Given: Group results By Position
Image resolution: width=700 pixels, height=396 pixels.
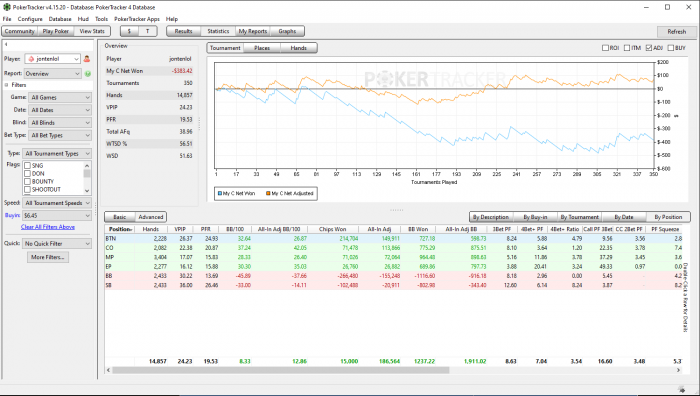Looking at the screenshot, I should point(668,217).
